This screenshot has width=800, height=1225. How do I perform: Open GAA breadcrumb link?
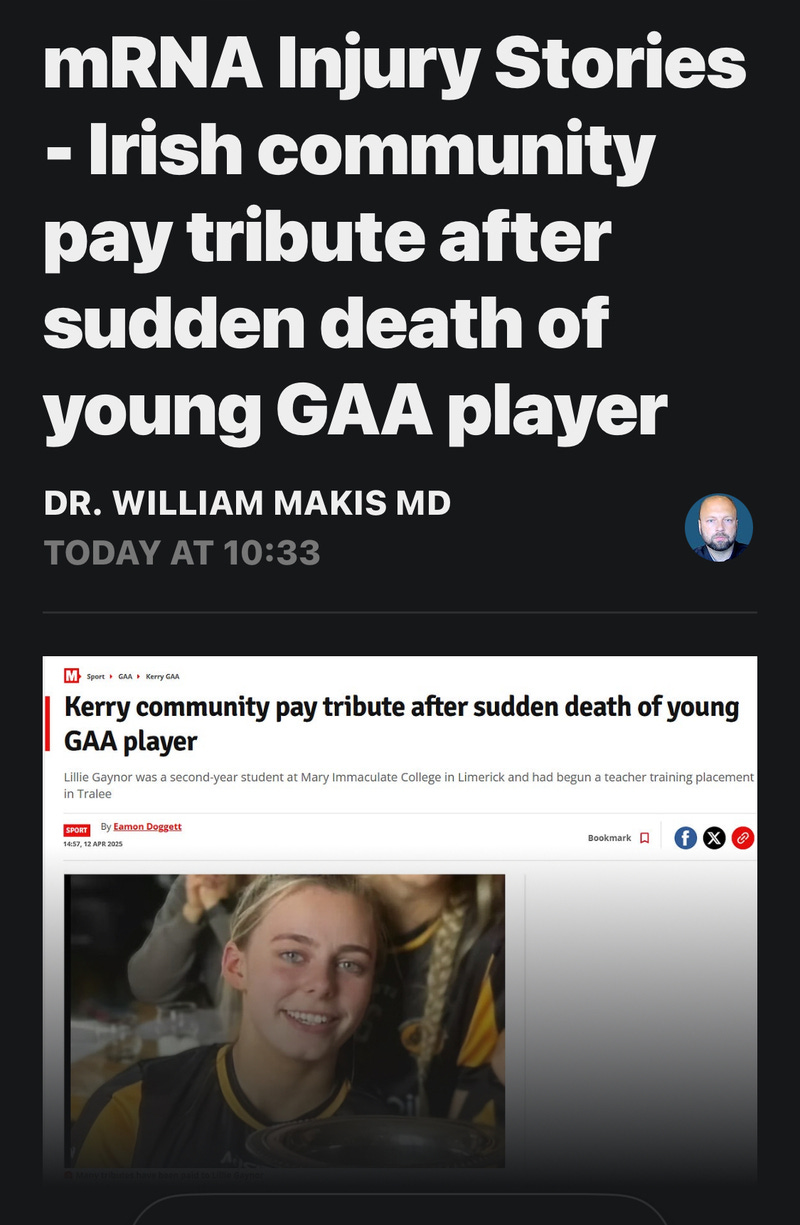coord(125,677)
